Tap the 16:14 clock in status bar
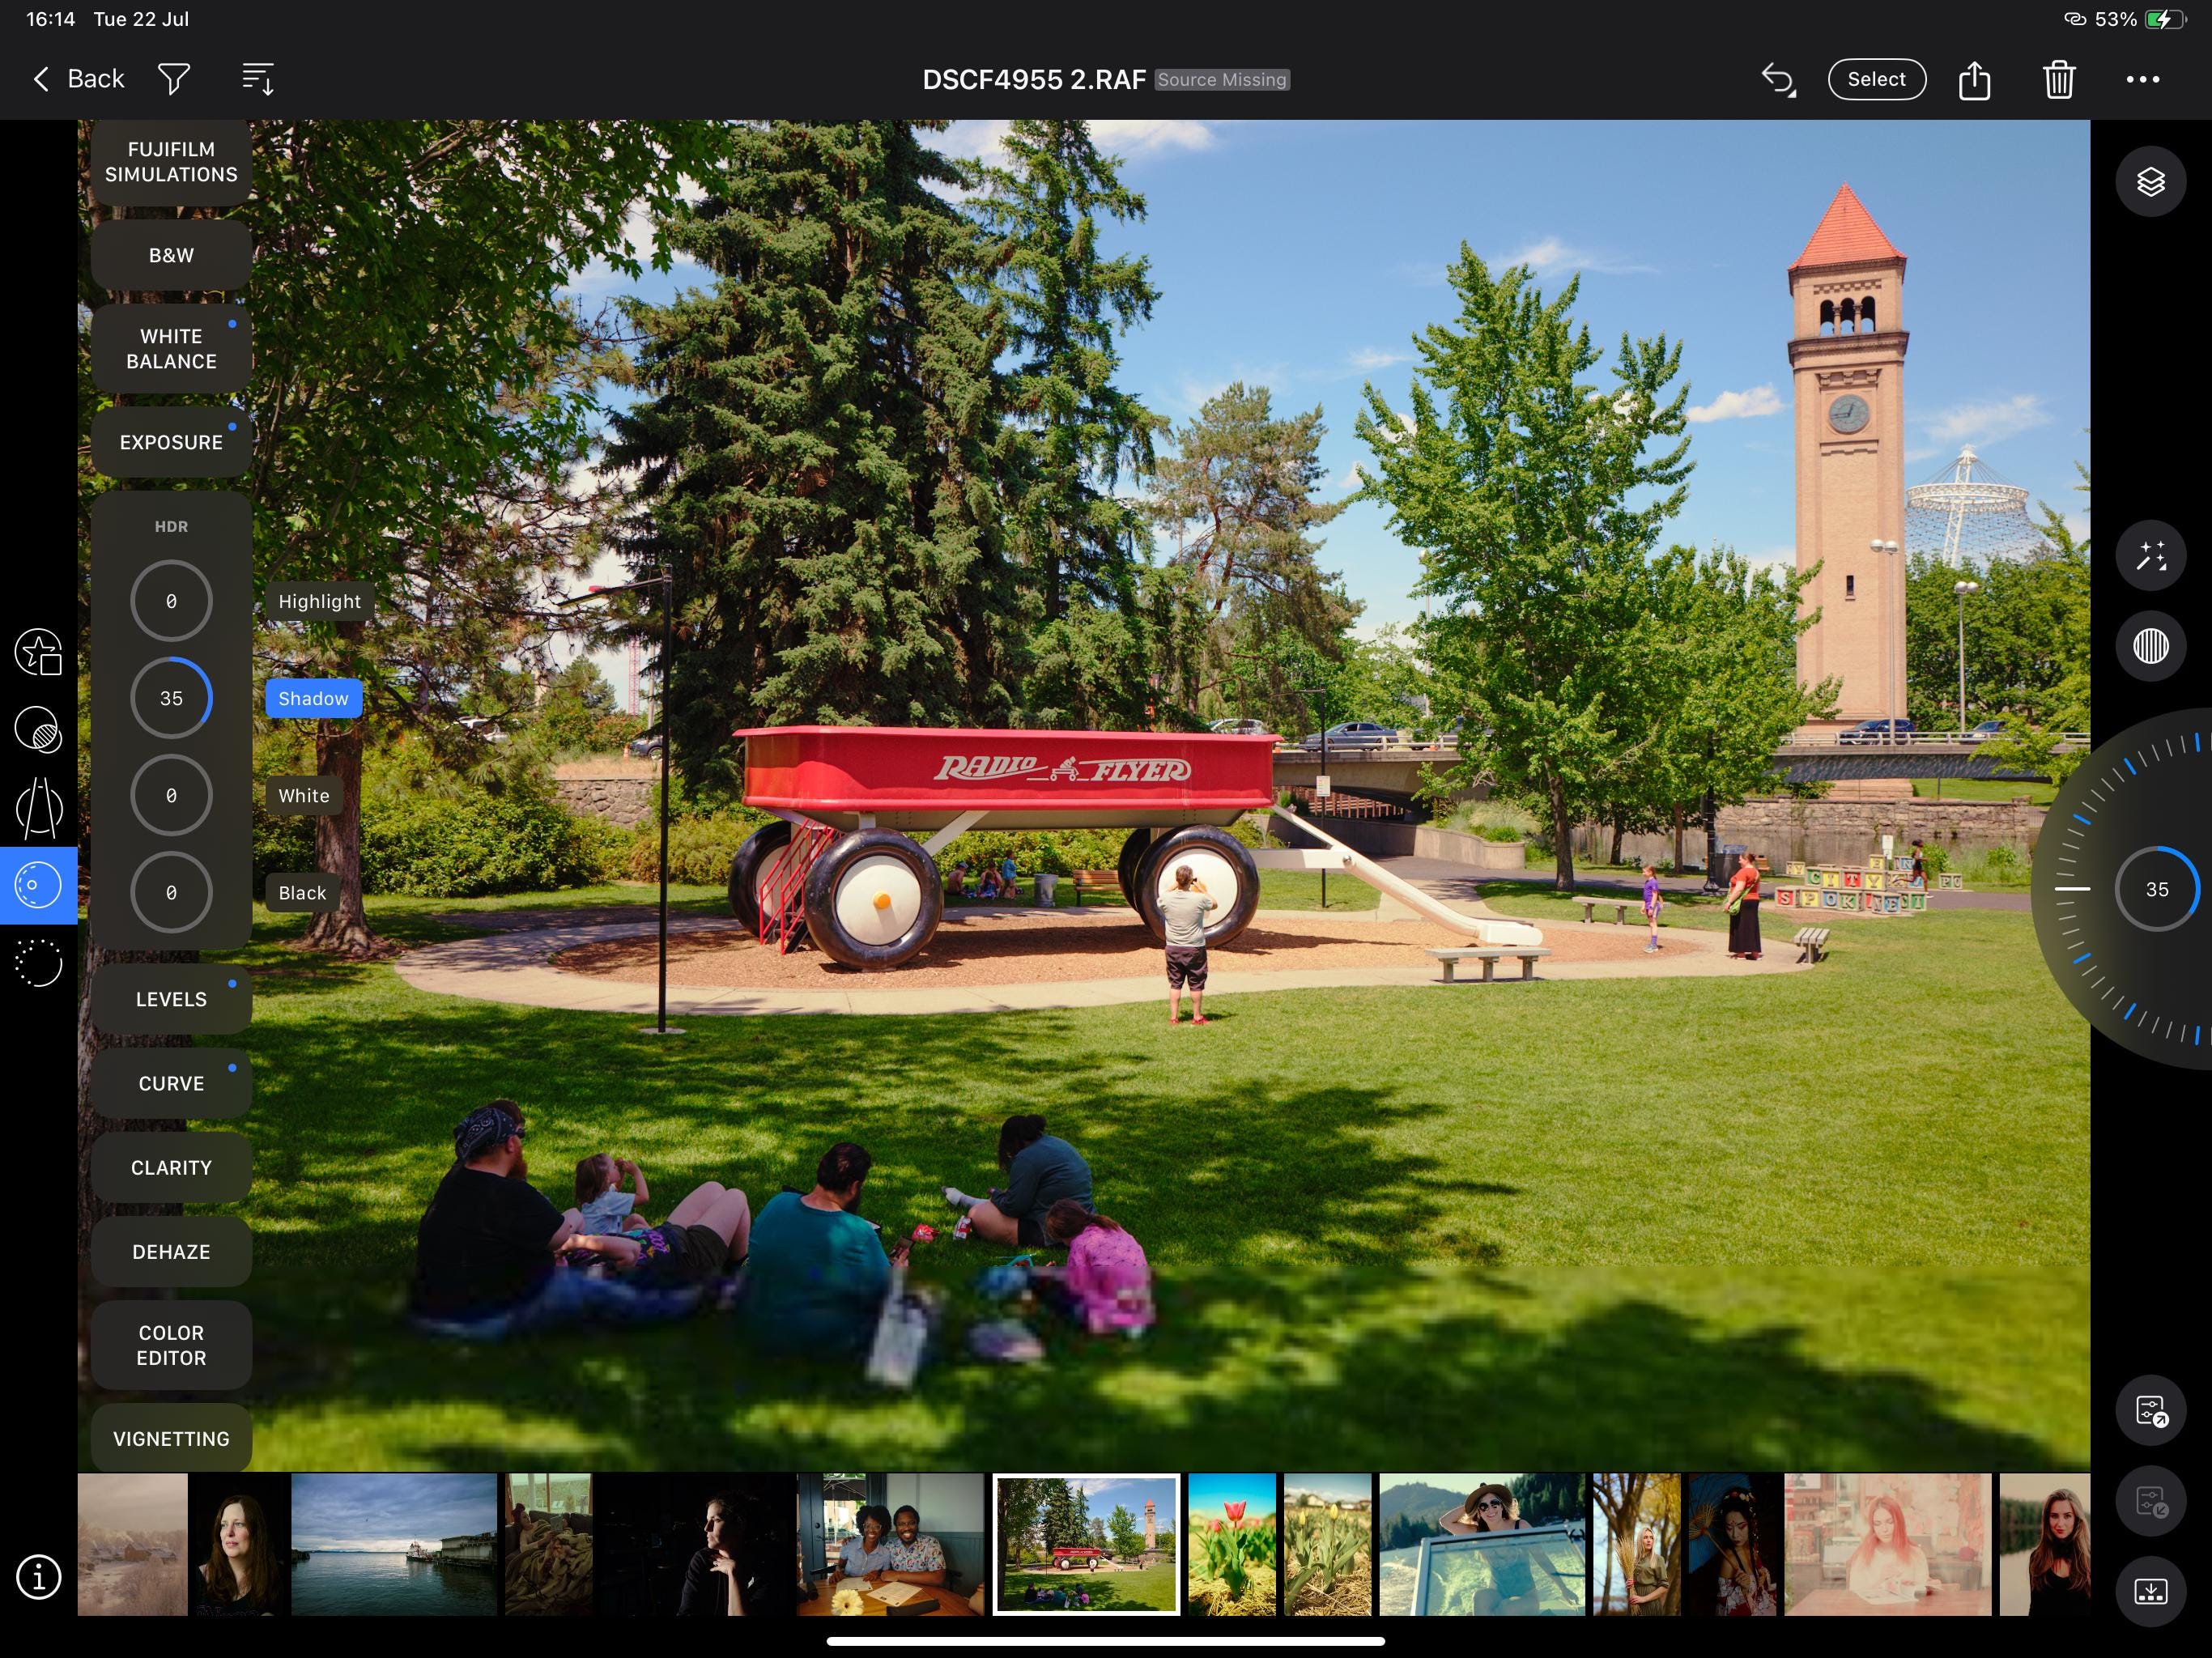The width and height of the screenshot is (2212, 1658). coord(51,19)
